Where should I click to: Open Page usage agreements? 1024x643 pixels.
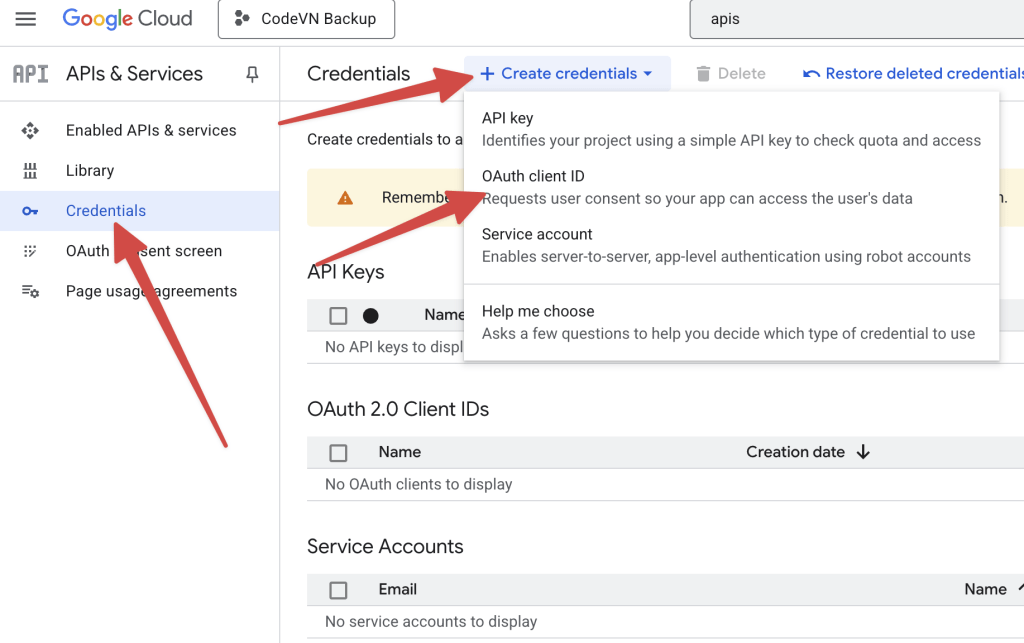tap(152, 291)
